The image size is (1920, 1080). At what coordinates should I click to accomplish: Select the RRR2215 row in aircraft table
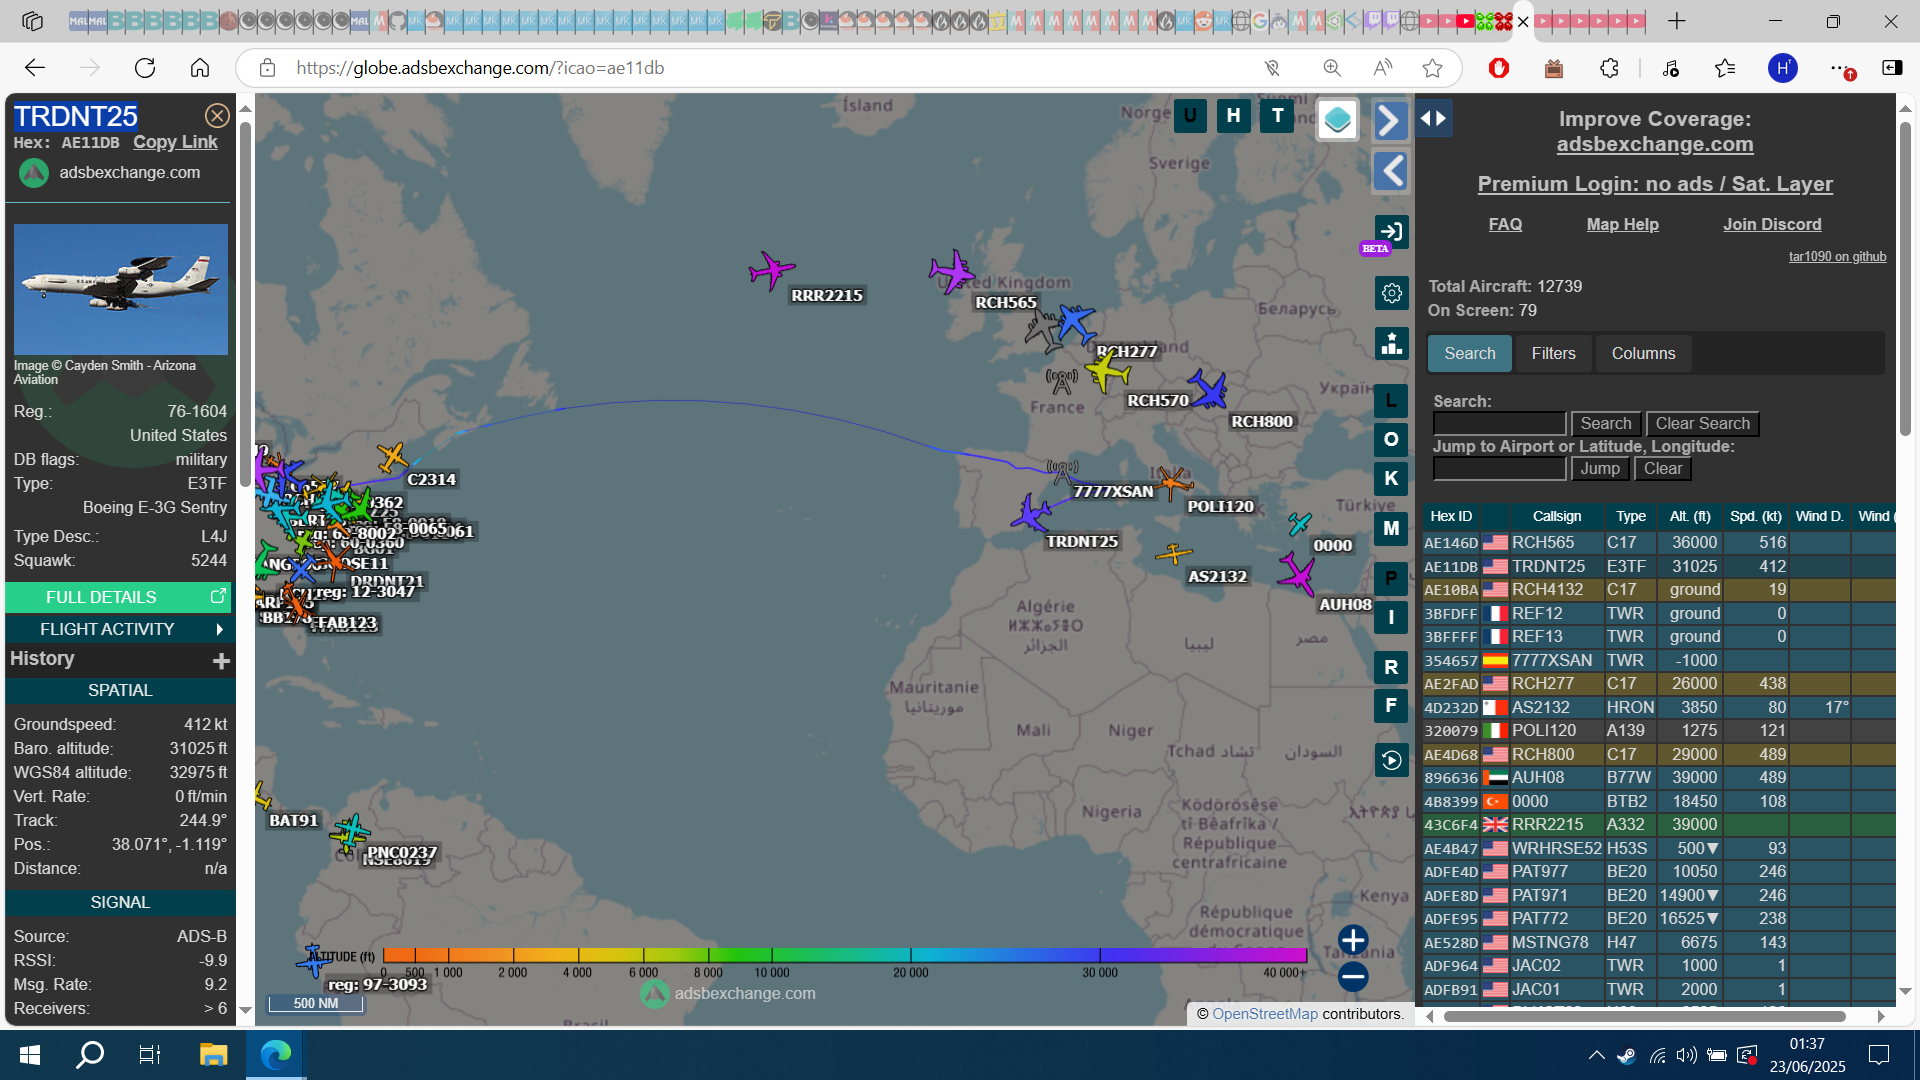pos(1658,825)
